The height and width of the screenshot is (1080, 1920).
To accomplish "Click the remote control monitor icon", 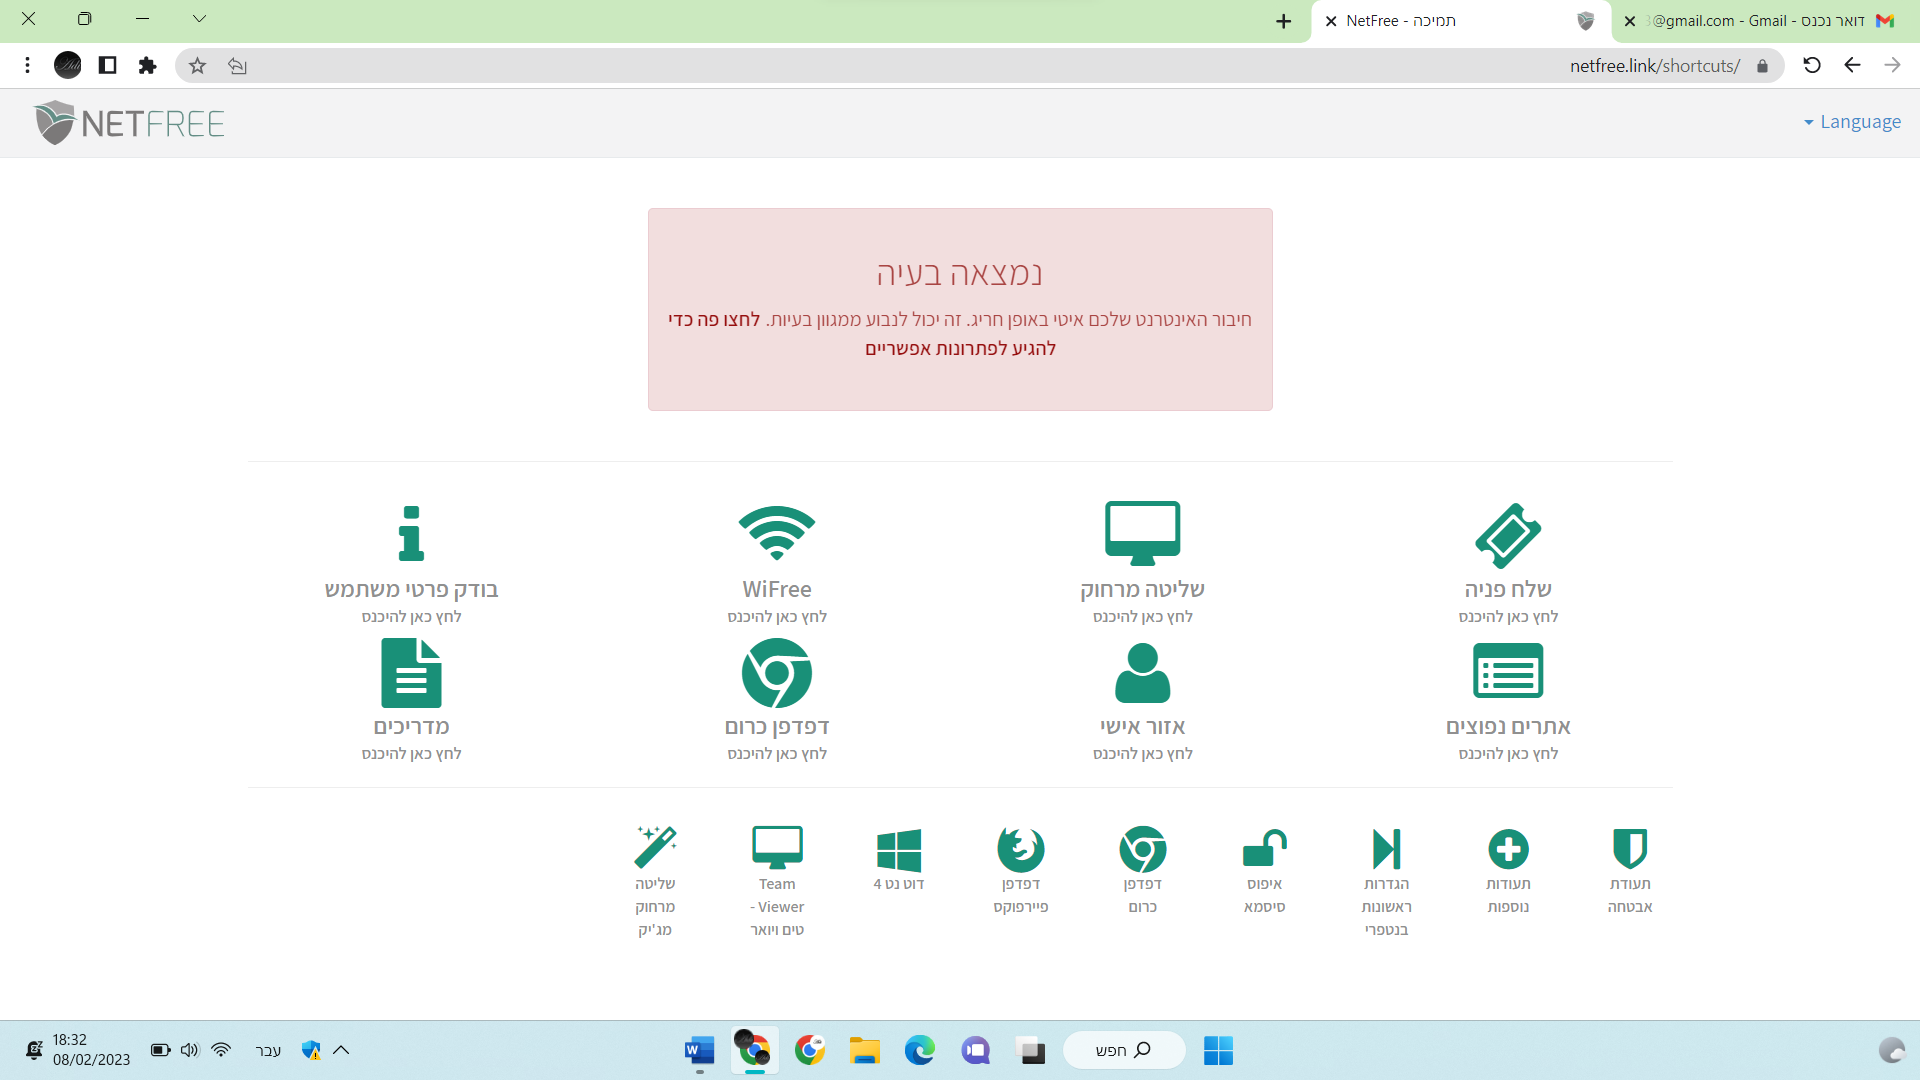I will click(1142, 533).
